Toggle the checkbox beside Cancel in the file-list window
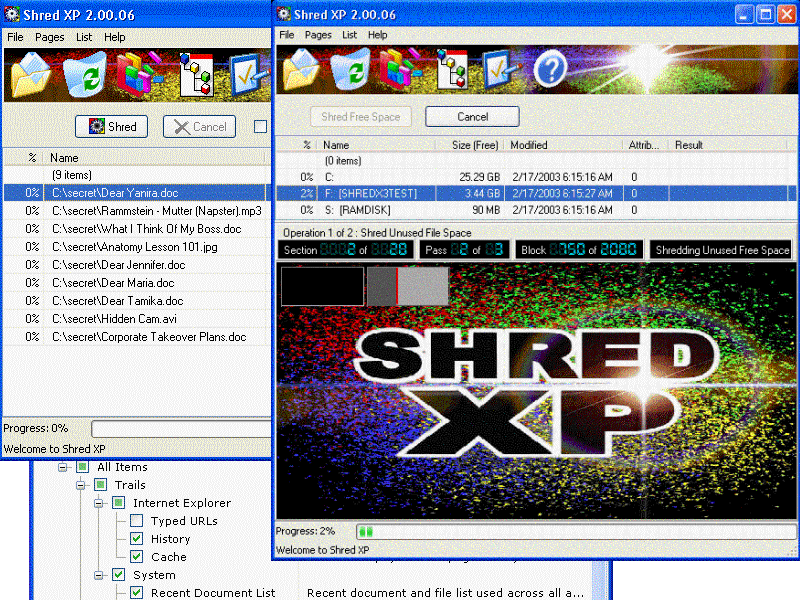The image size is (800, 600). point(260,127)
